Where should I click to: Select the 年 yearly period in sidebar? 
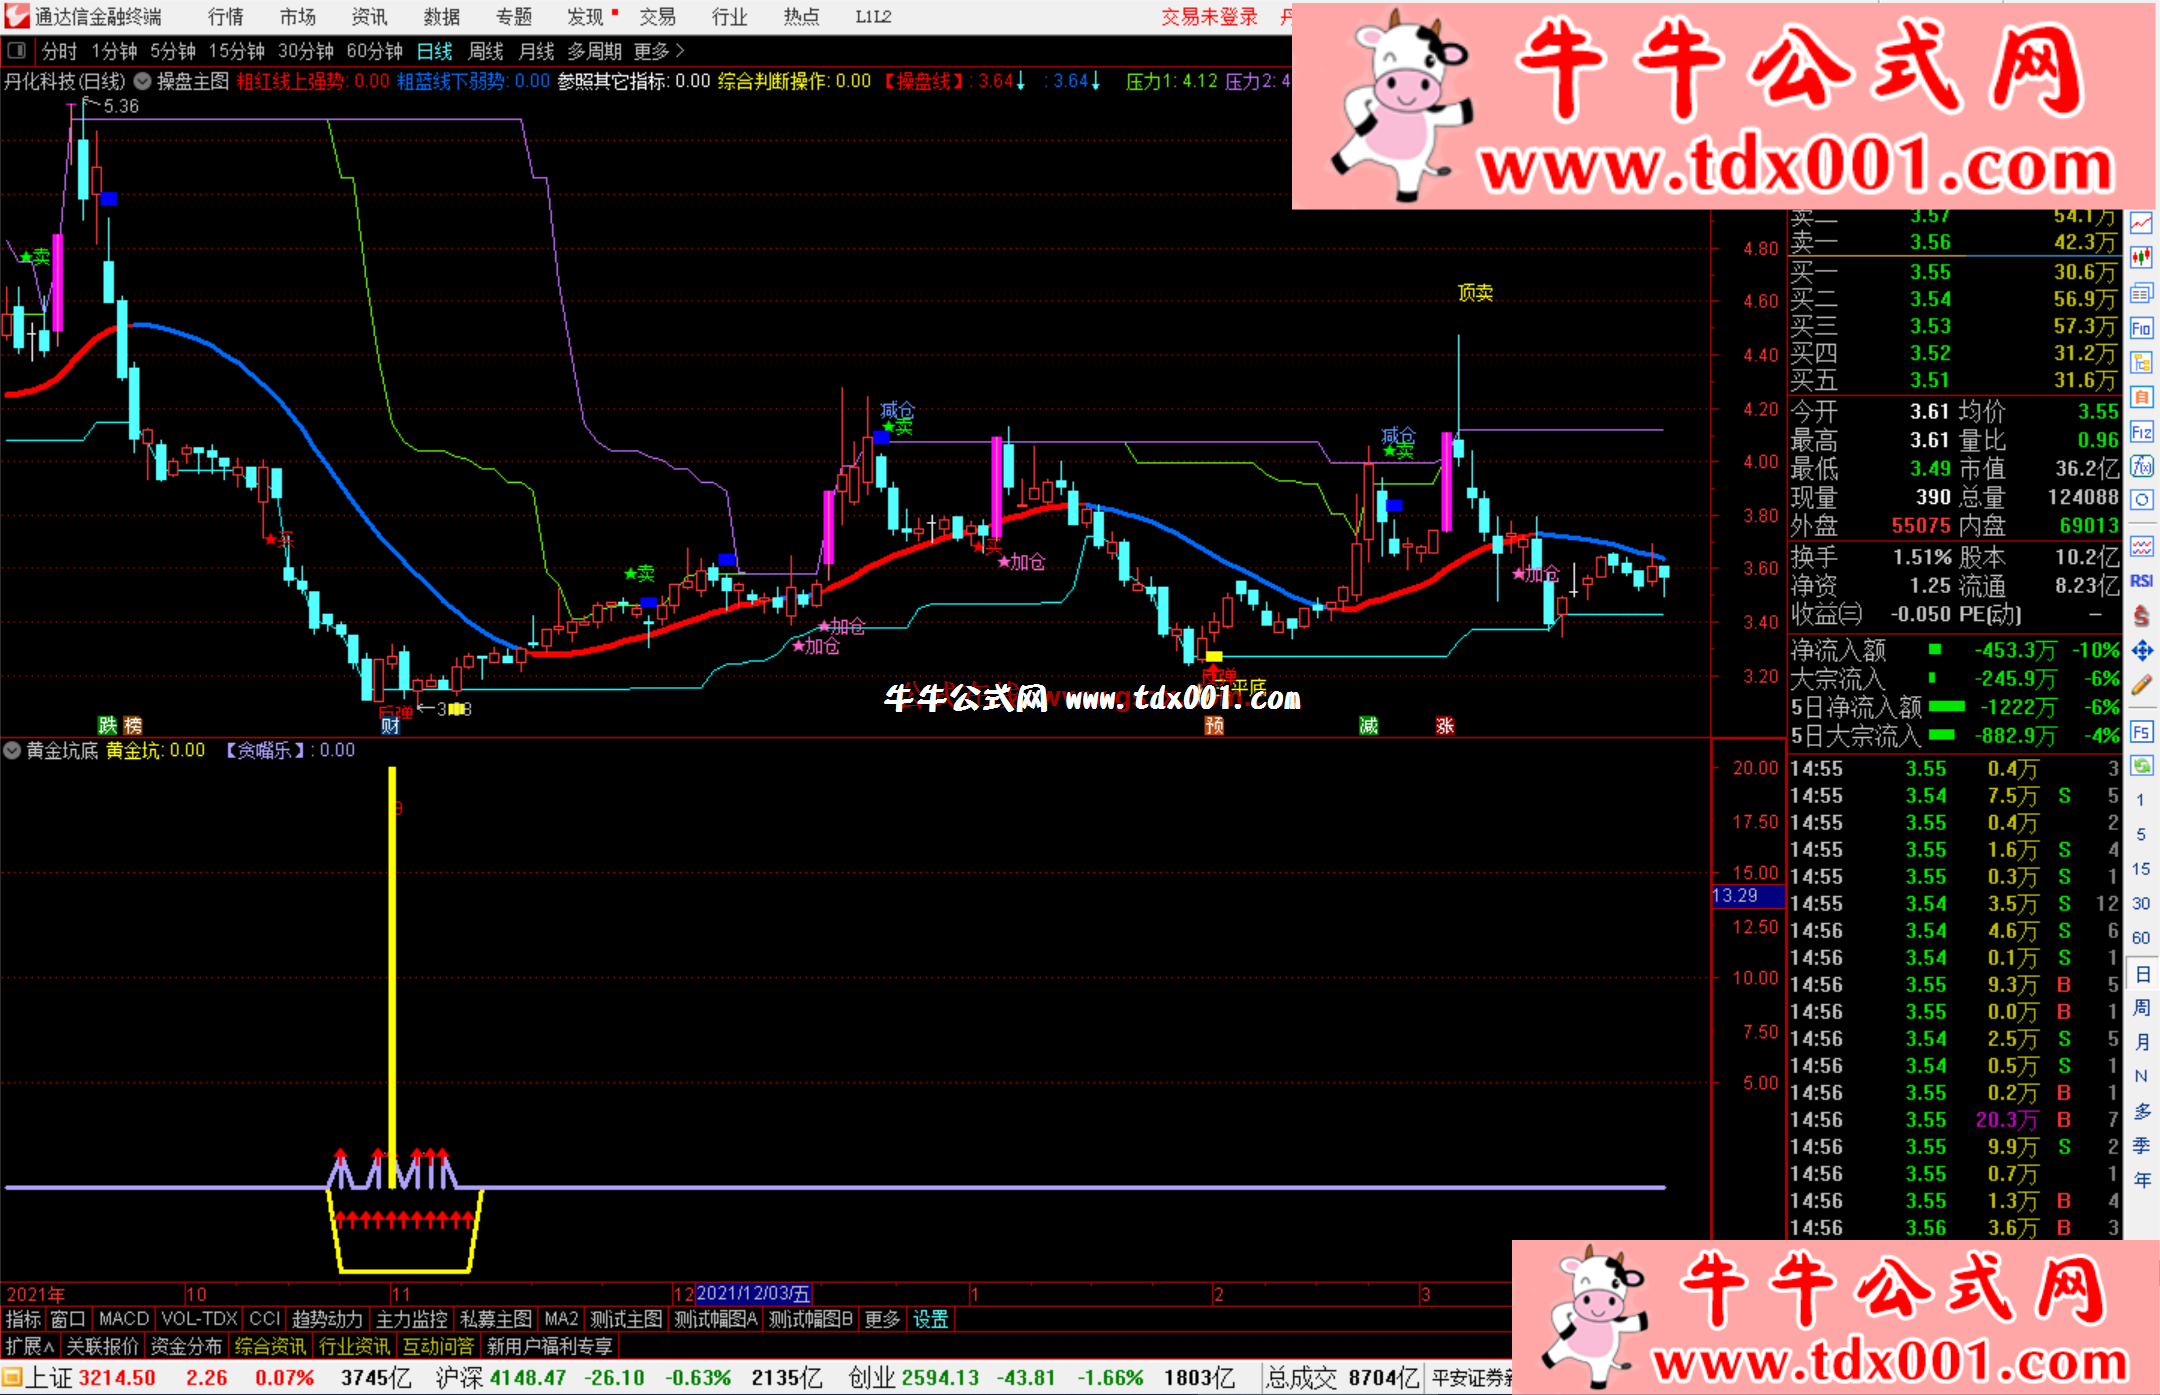point(2141,1181)
